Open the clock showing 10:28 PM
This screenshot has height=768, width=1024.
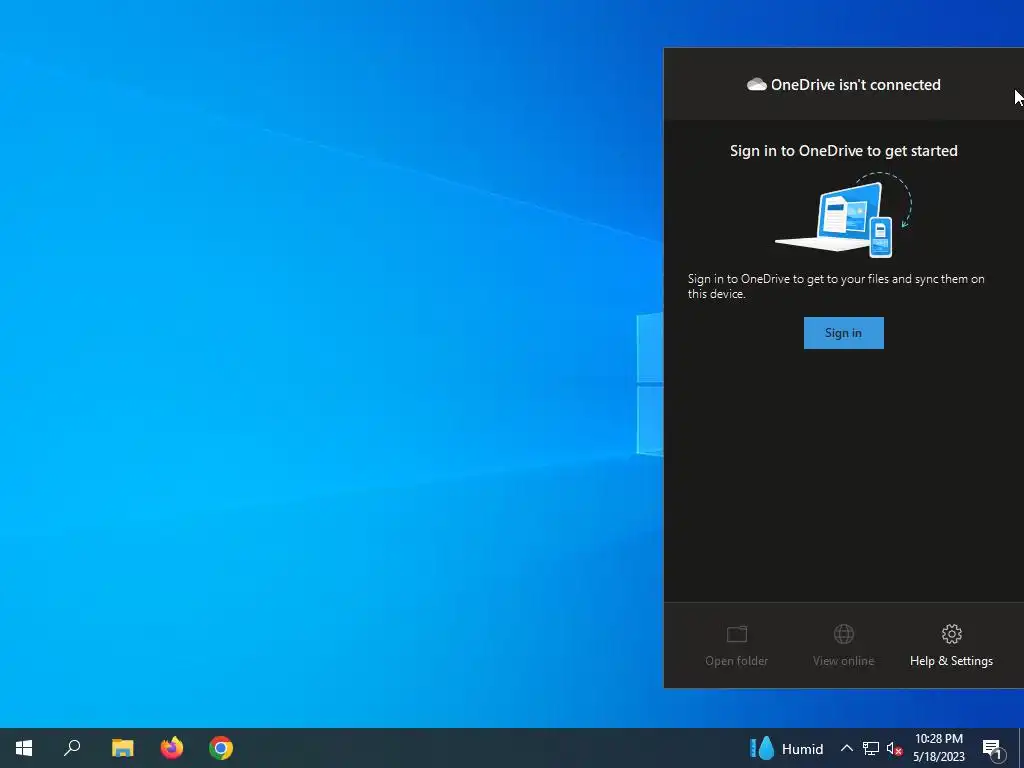938,748
